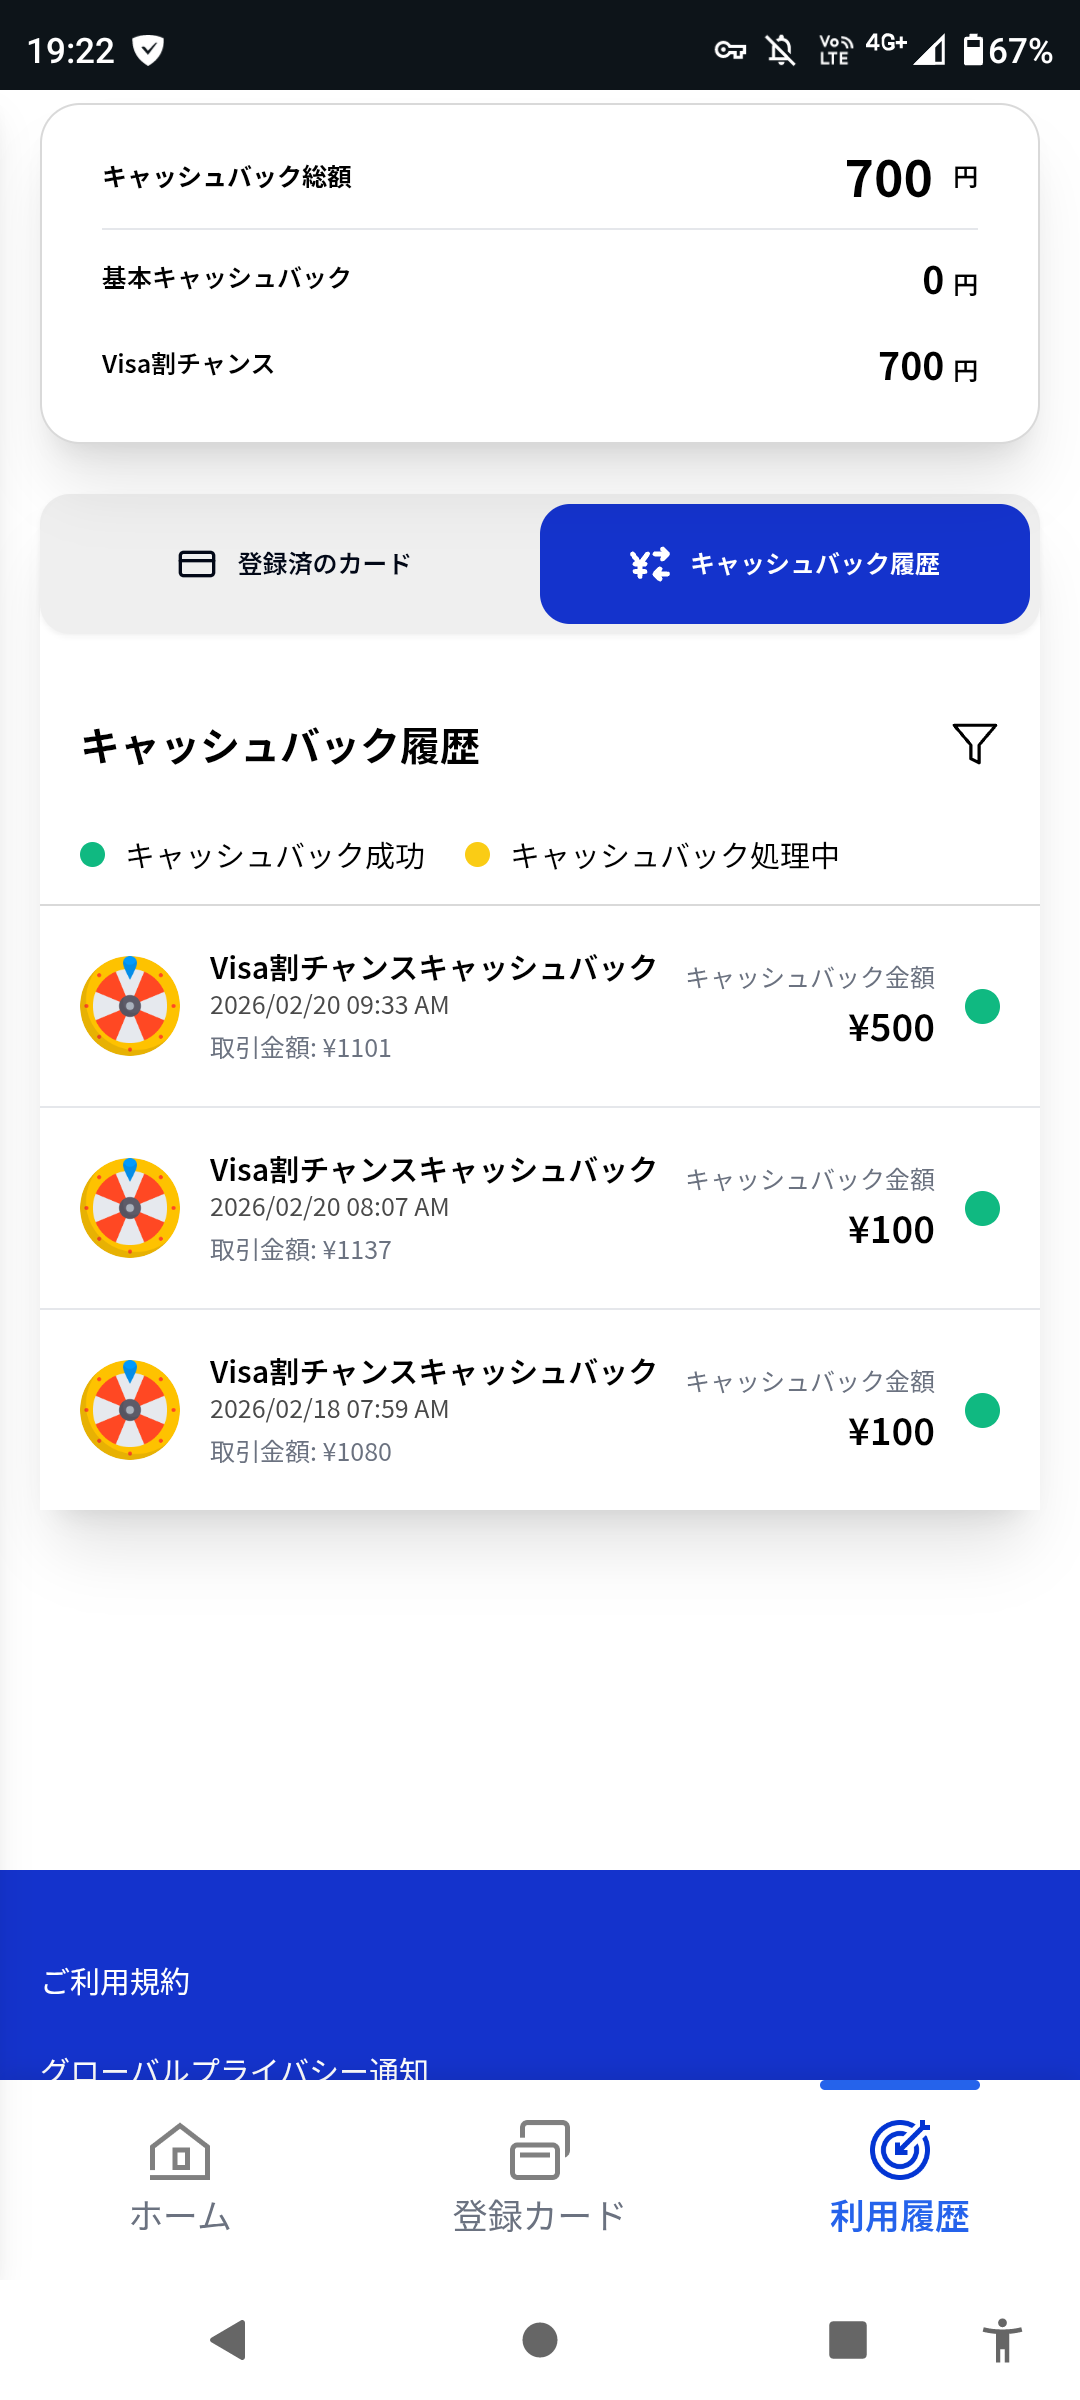Open the グローバルプライバシー通知 link

point(235,2067)
